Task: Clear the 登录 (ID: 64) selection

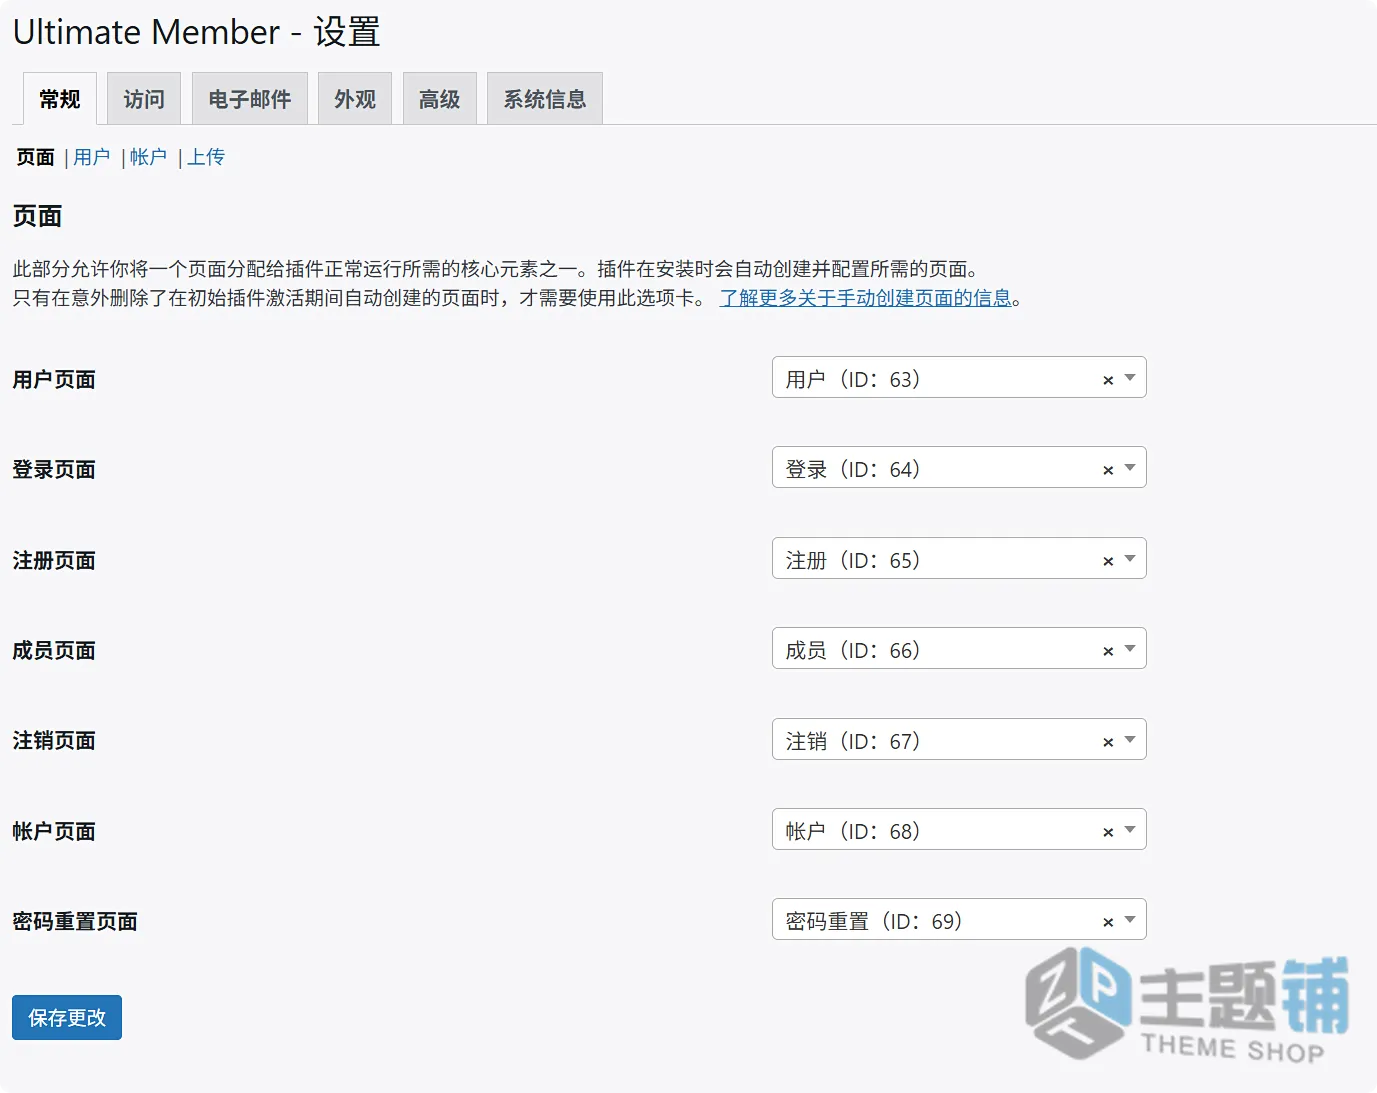Action: point(1108,470)
